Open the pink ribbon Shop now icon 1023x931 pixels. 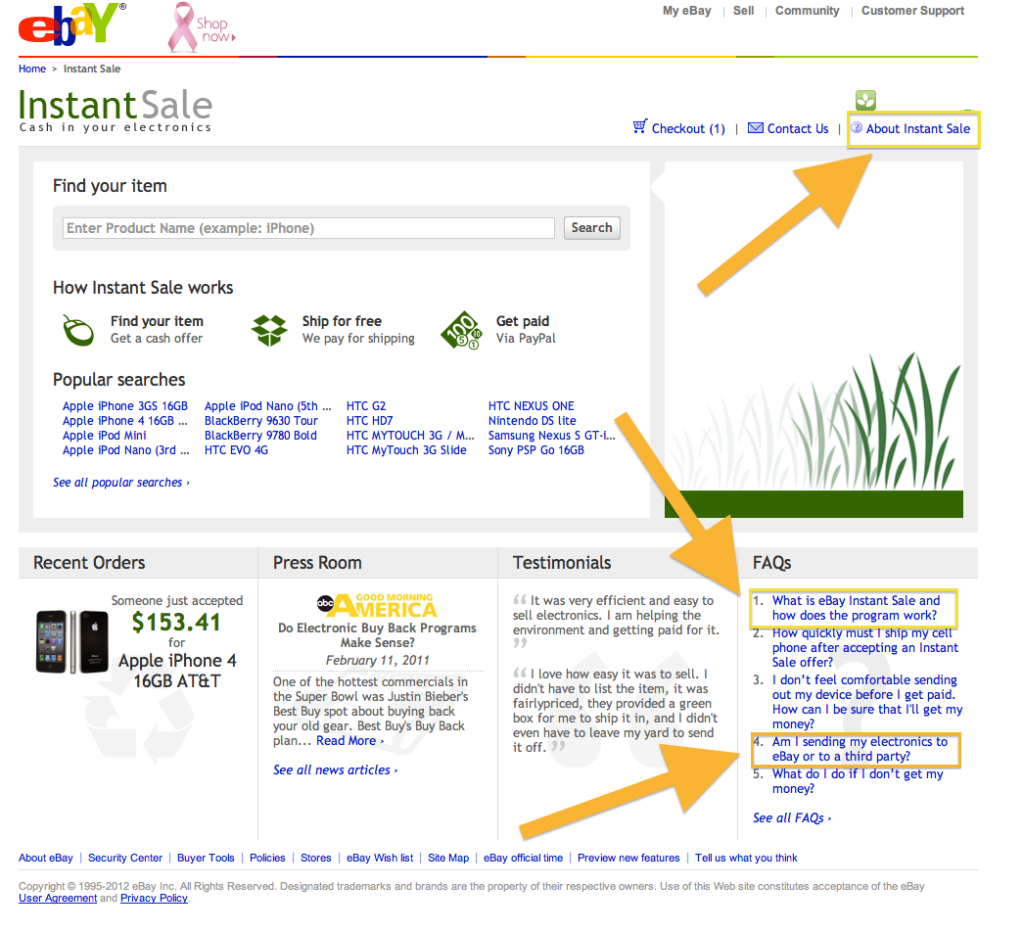point(200,27)
